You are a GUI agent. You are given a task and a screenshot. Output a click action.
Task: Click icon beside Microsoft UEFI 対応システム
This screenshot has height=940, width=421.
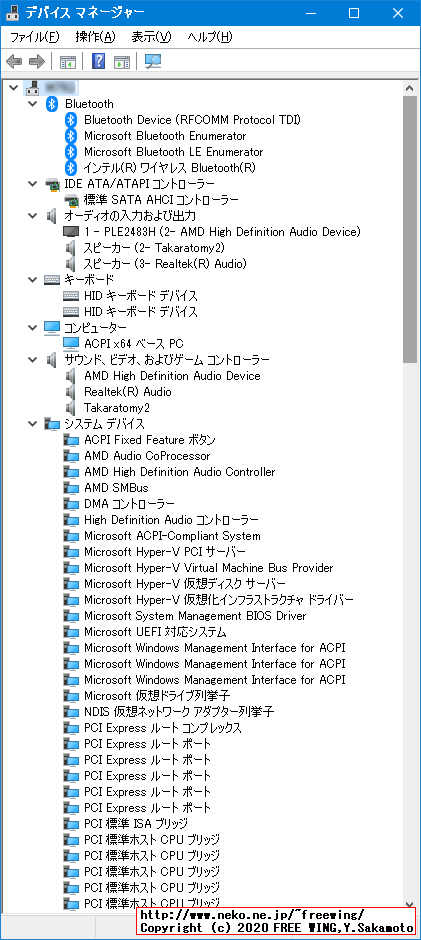pos(71,632)
